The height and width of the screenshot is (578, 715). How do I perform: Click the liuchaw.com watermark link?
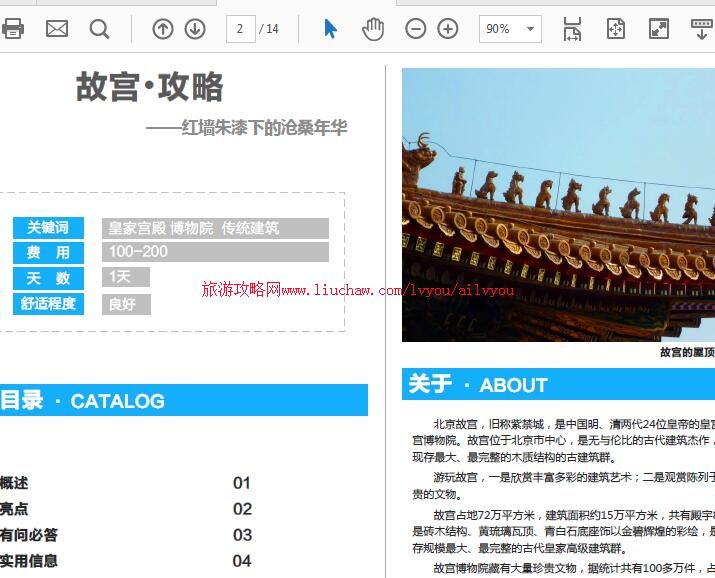[358, 290]
